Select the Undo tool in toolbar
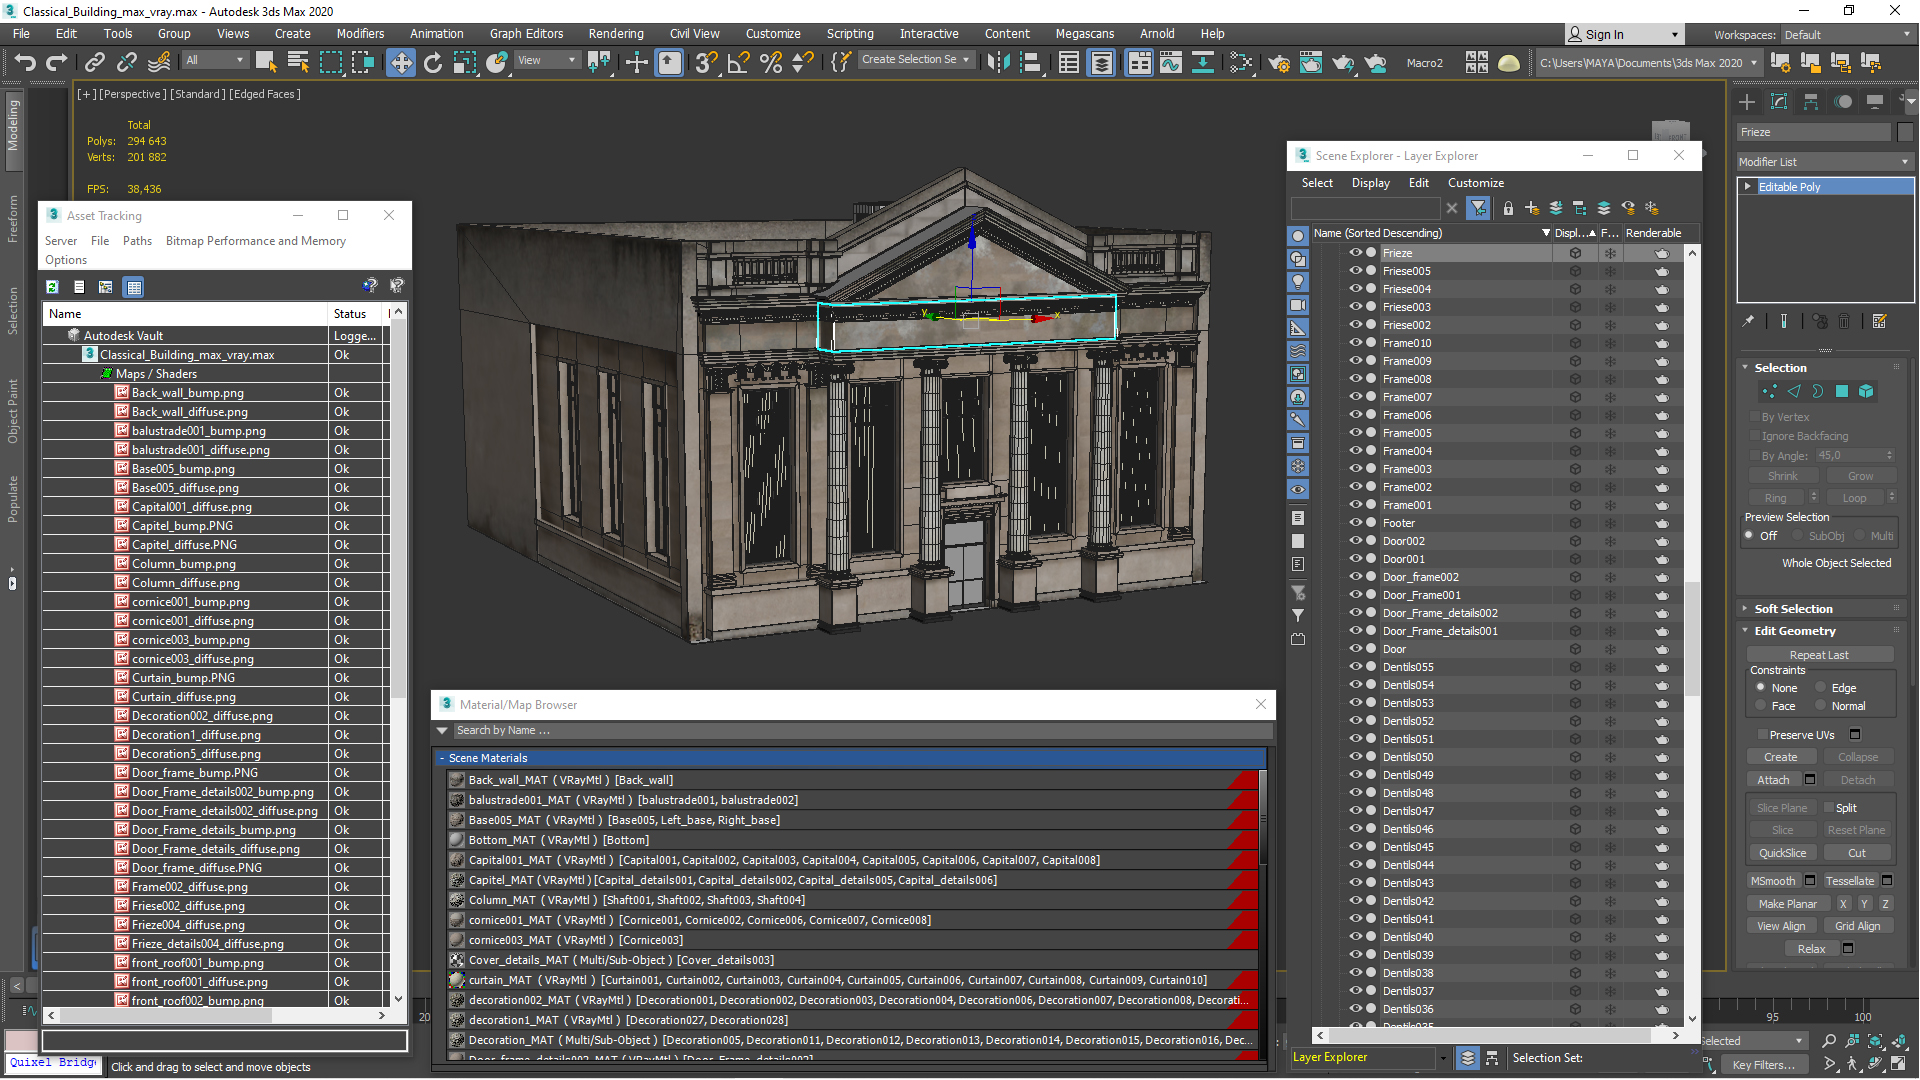 (x=24, y=62)
